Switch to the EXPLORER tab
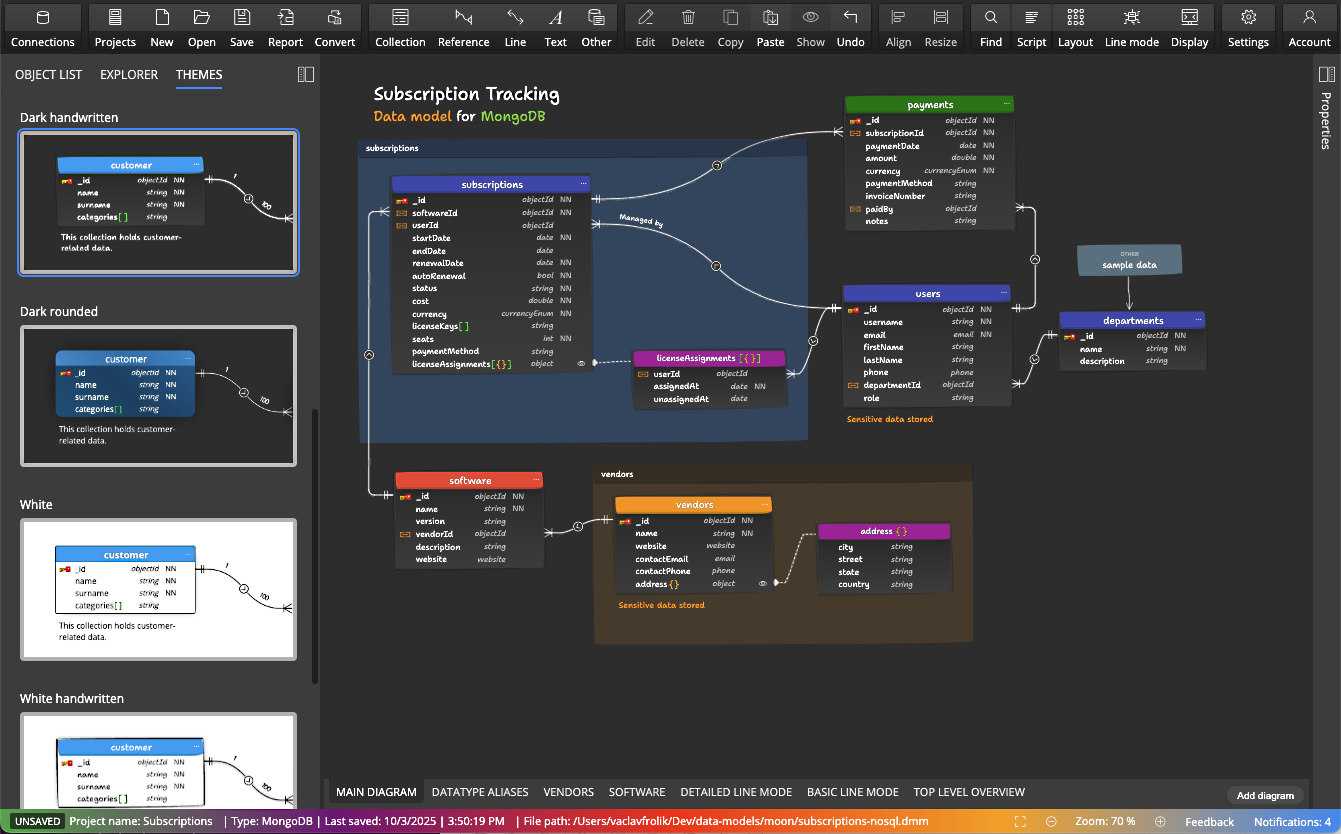This screenshot has height=834, width=1341. pos(129,75)
